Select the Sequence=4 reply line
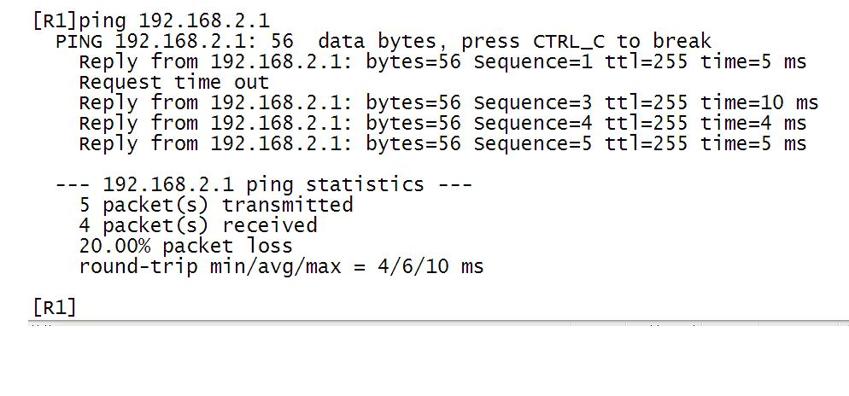Image resolution: width=849 pixels, height=396 pixels. (442, 124)
